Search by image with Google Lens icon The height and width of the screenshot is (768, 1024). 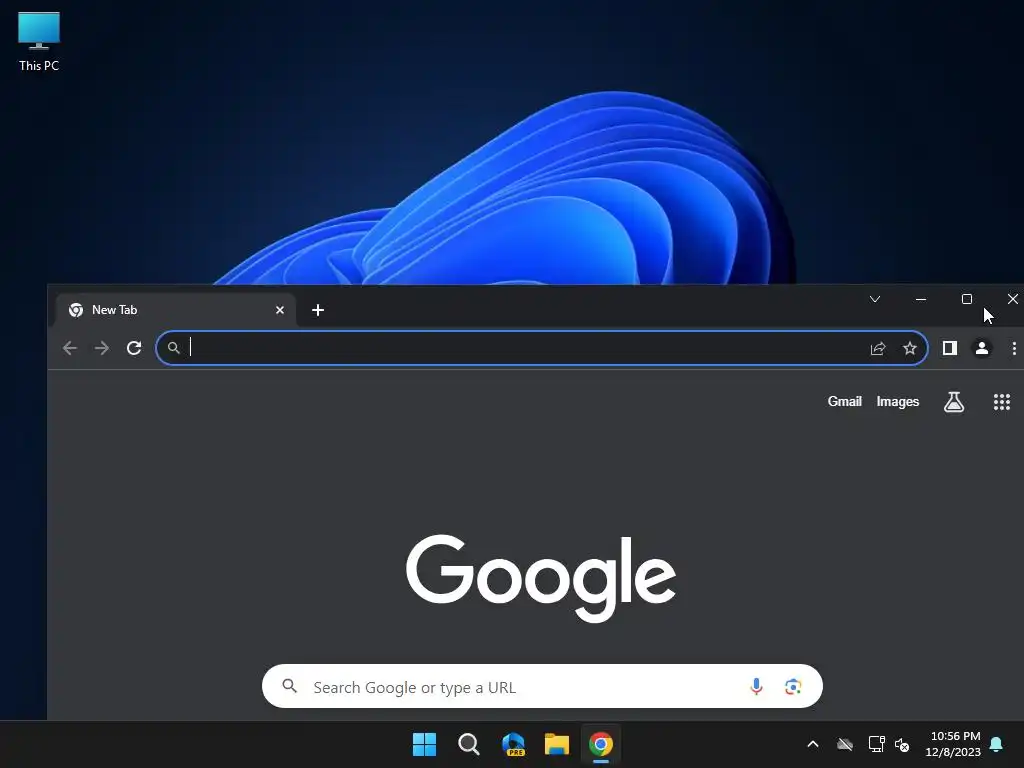coord(793,686)
